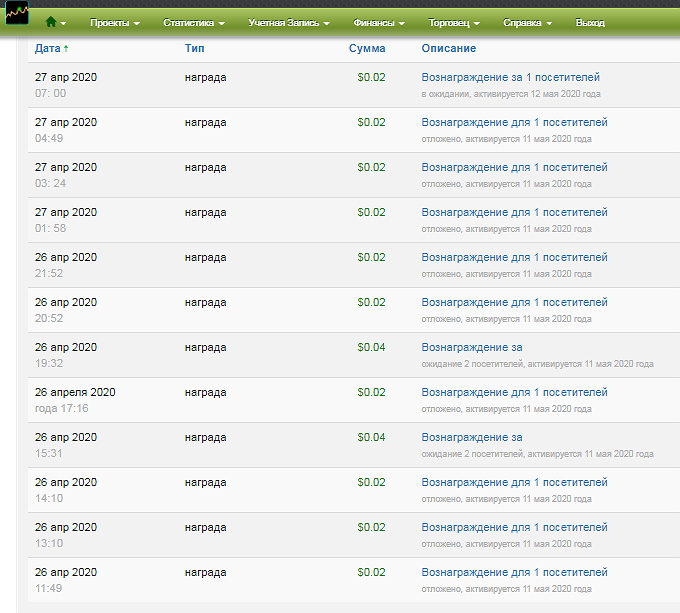Image resolution: width=680 pixels, height=613 pixels.
Task: Click the $0.02 amount at 14:10
Action: 371,483
